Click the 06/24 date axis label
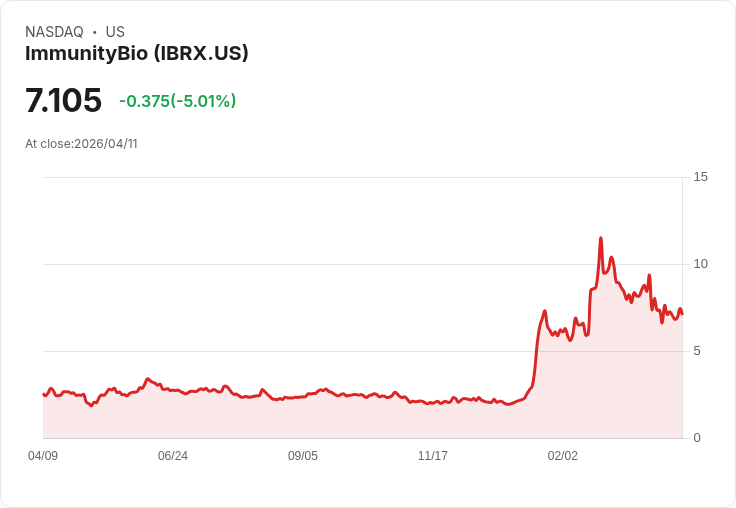Screen dimensions: 736x508 (173, 455)
